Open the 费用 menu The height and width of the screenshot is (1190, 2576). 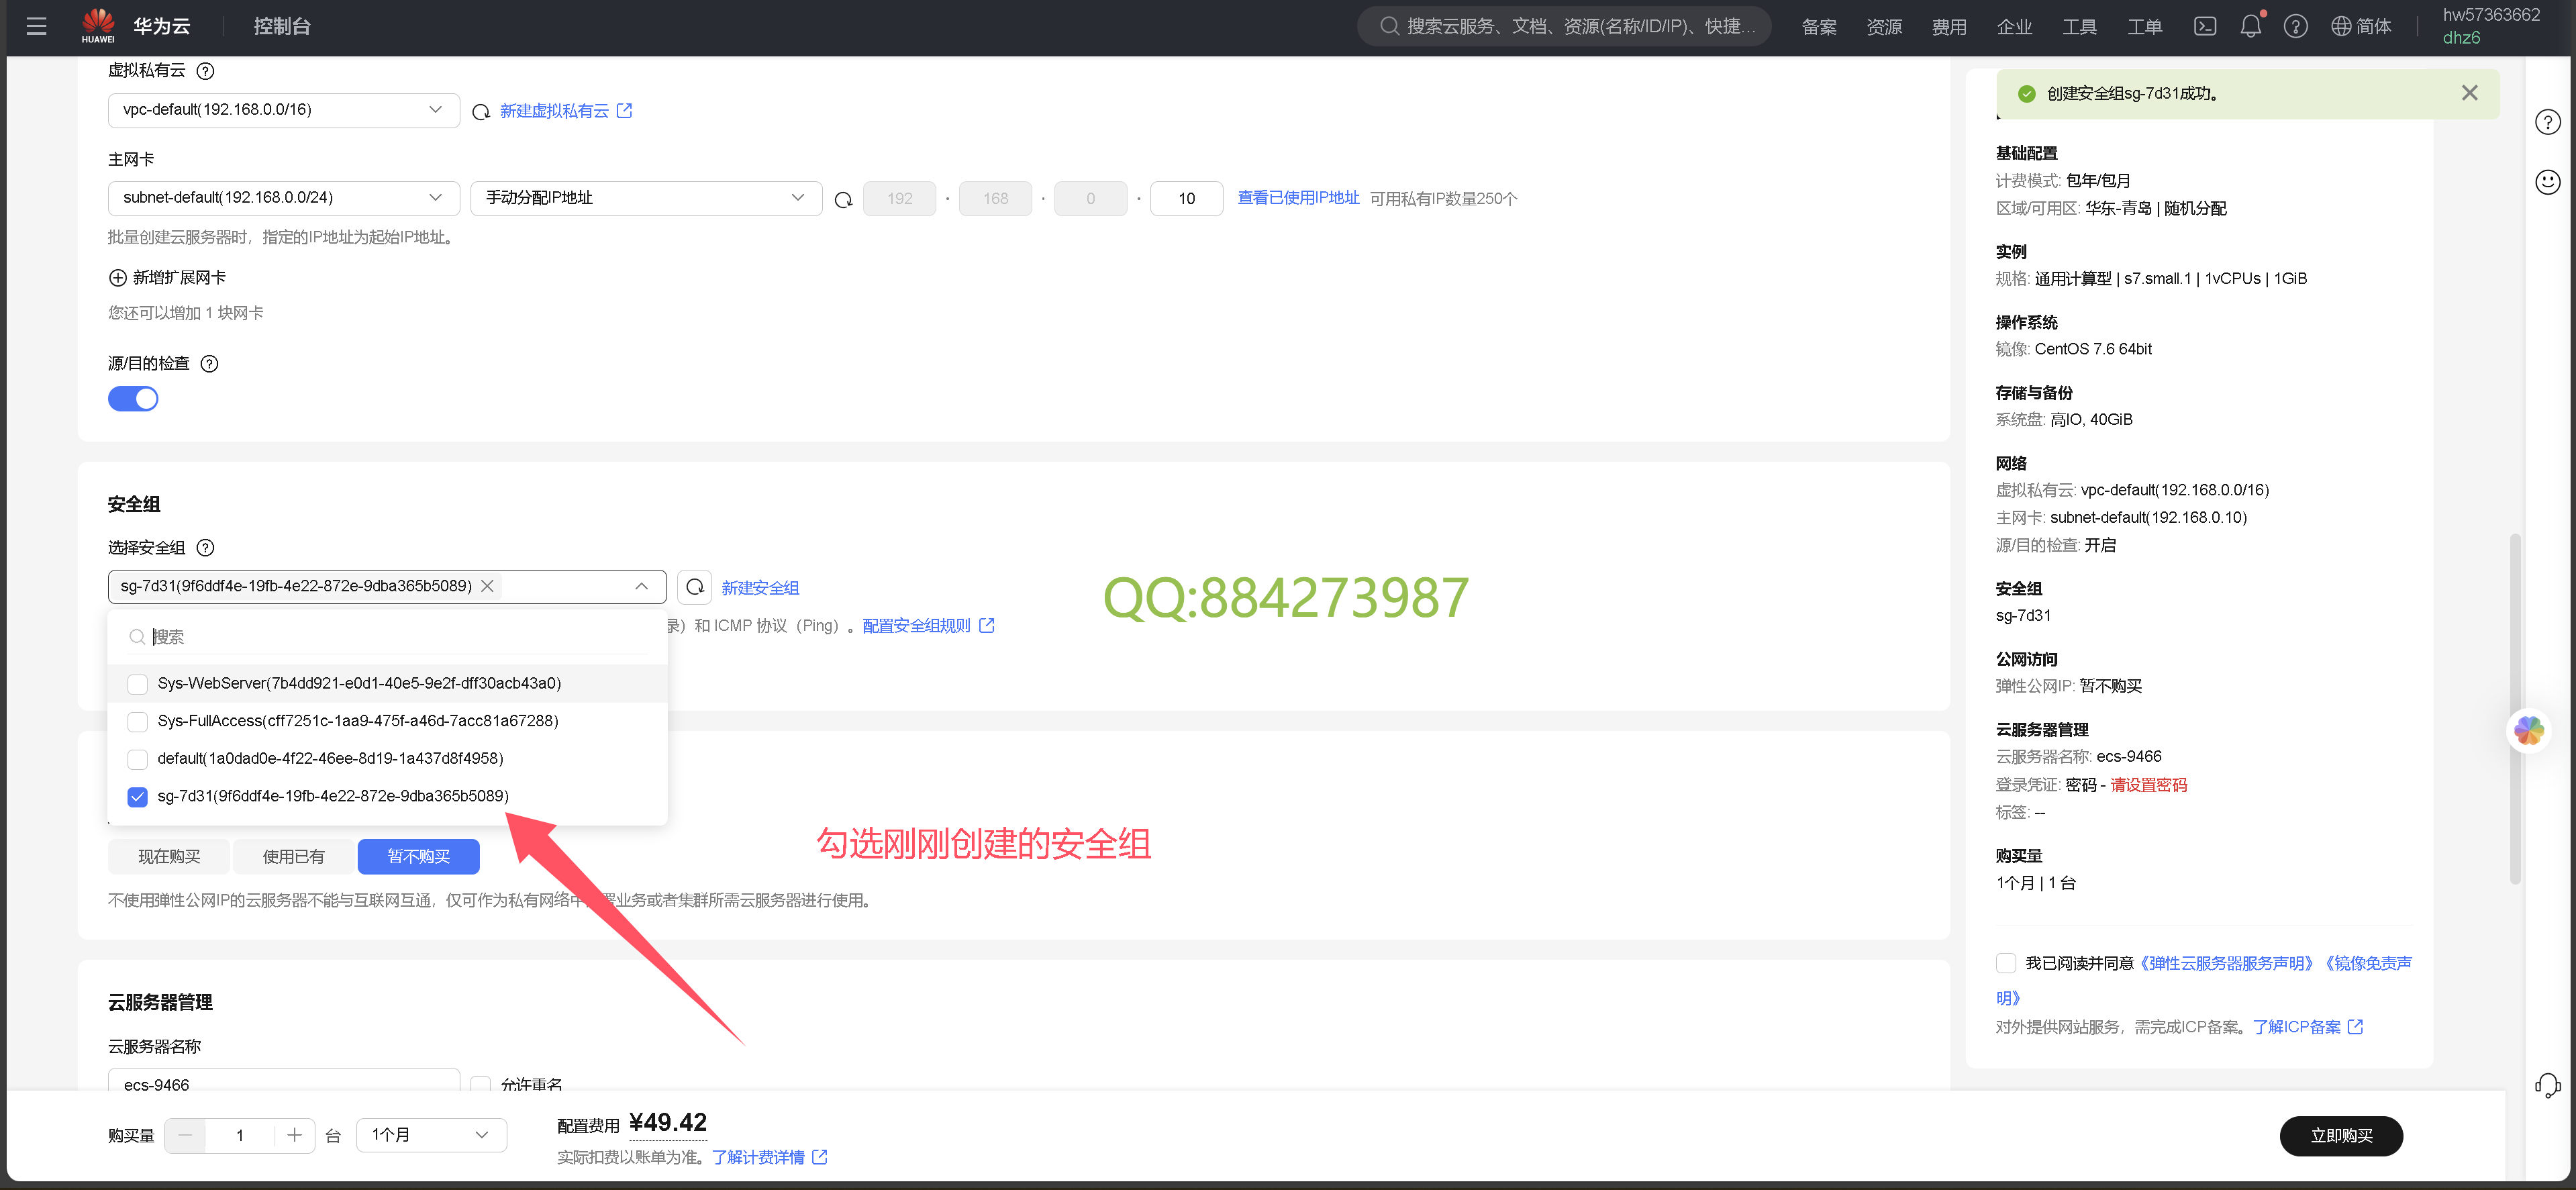click(1949, 27)
